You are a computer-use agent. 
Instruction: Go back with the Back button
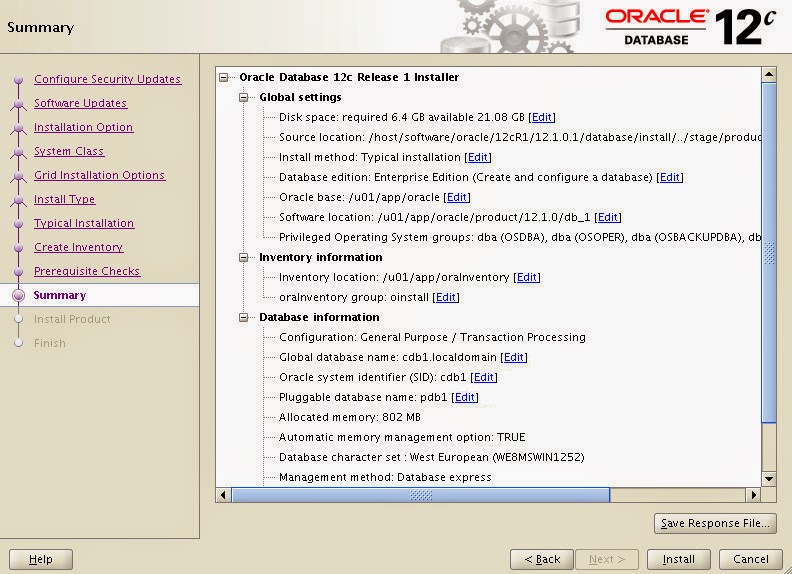click(x=541, y=559)
